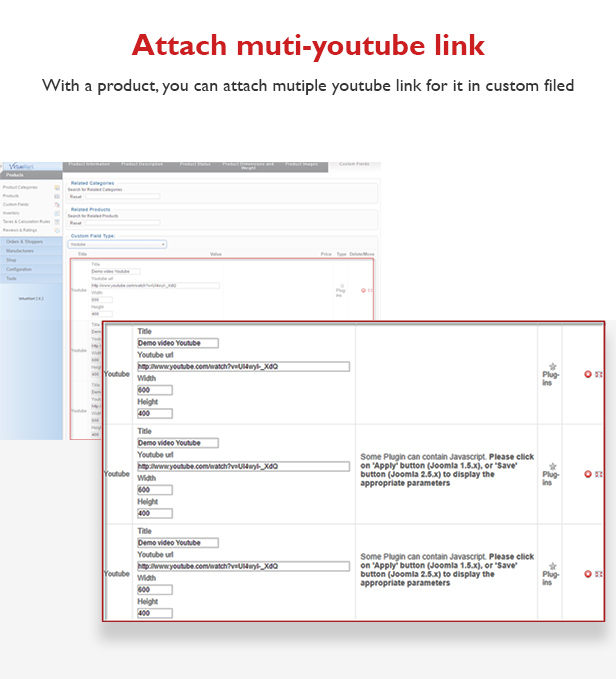Click the Width field in the first enlarged row
The height and width of the screenshot is (679, 616).
[155, 390]
